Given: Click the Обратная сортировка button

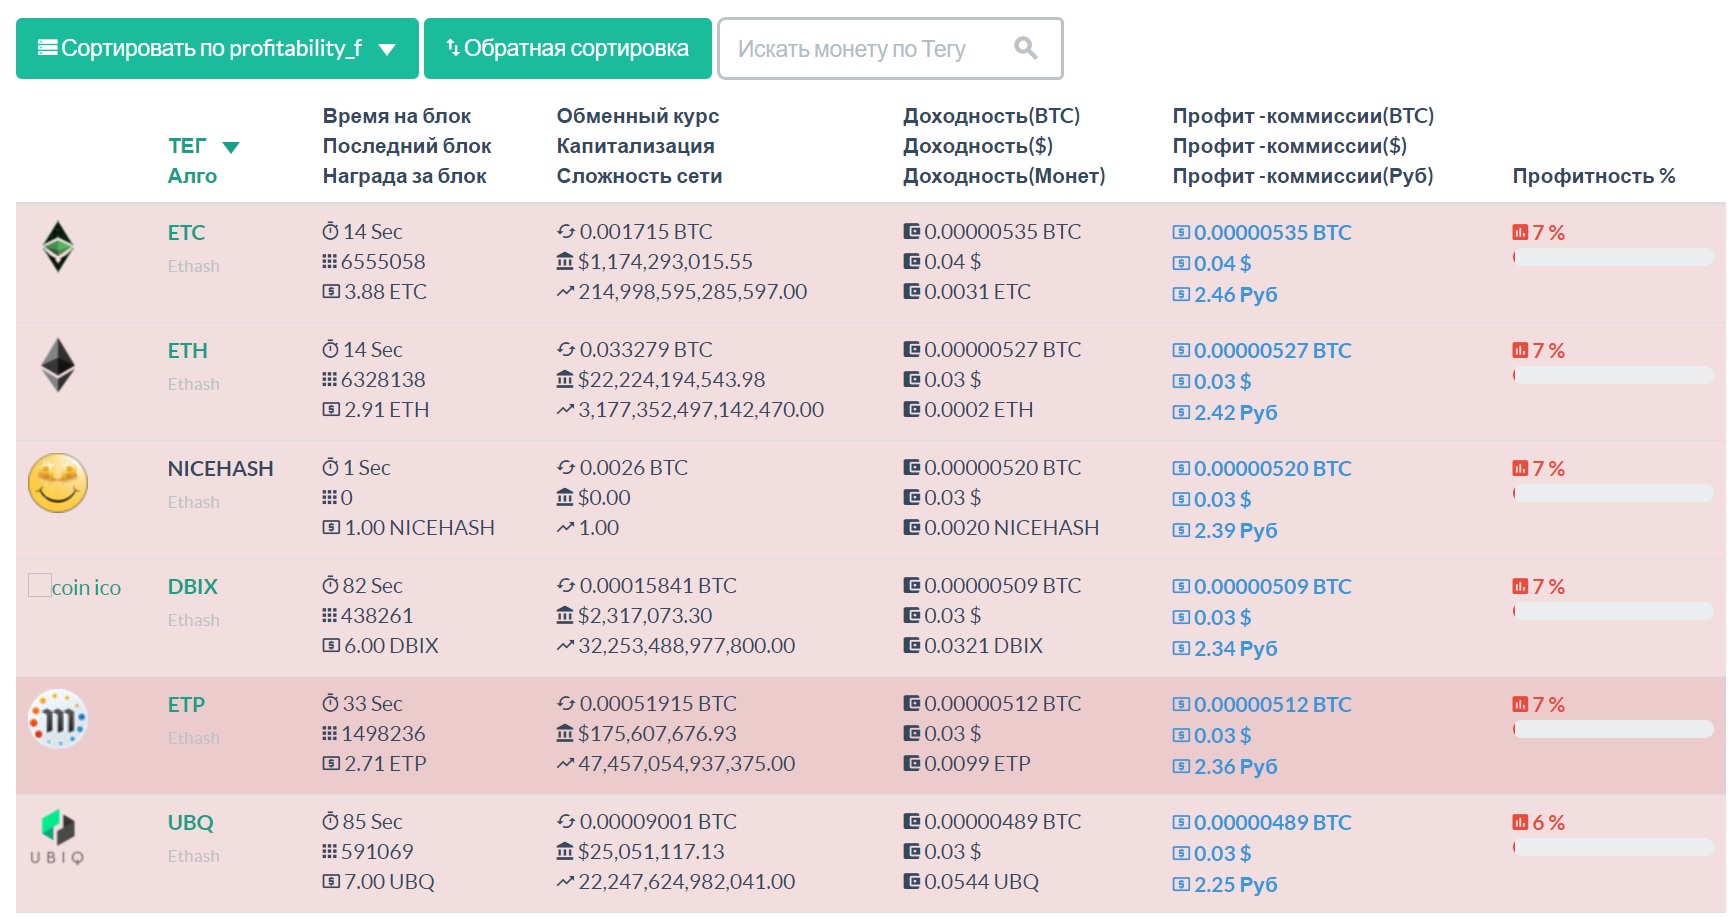Looking at the screenshot, I should tap(567, 48).
